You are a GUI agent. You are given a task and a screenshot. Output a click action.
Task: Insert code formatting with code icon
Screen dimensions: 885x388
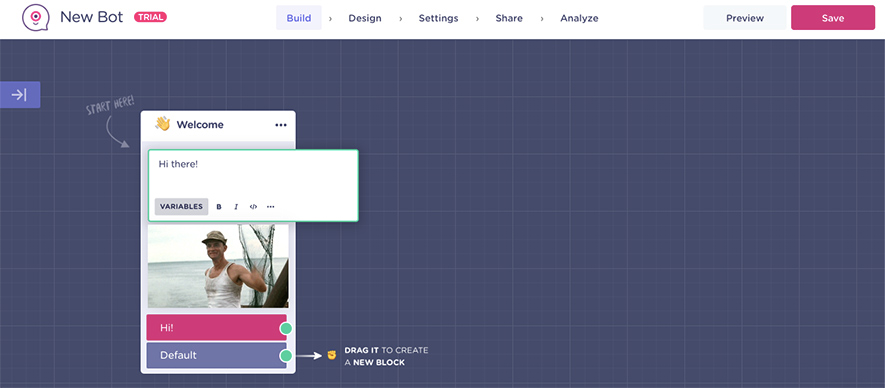[253, 207]
